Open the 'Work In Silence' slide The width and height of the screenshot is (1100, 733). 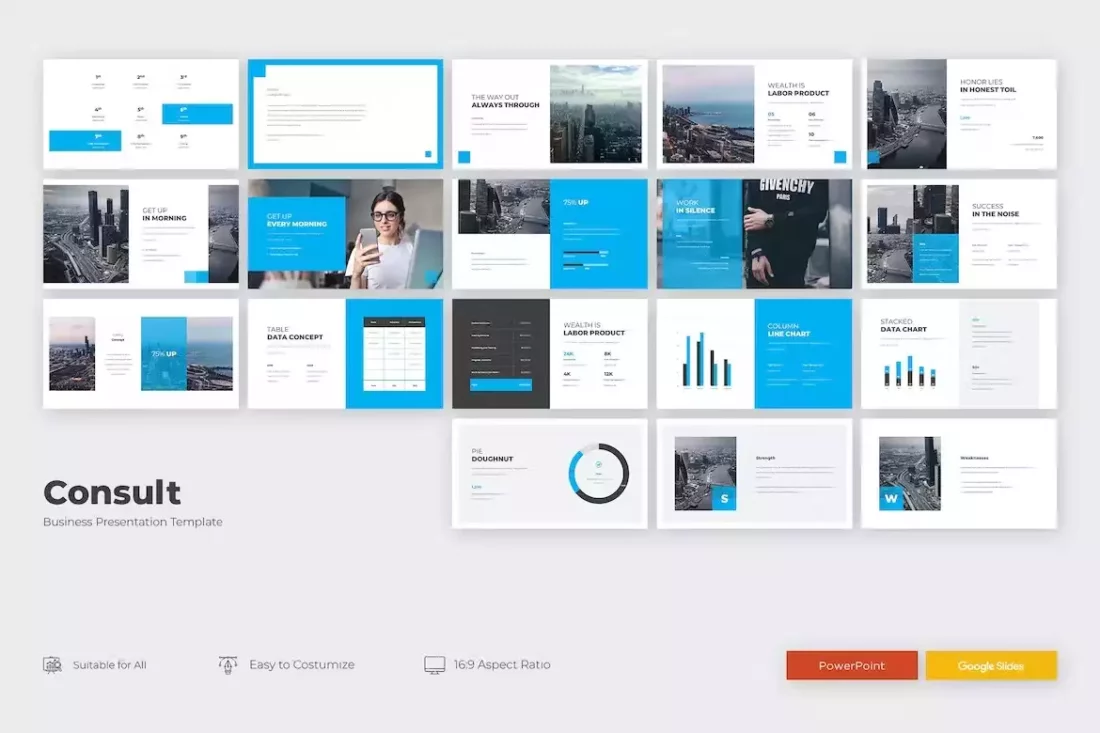point(755,233)
